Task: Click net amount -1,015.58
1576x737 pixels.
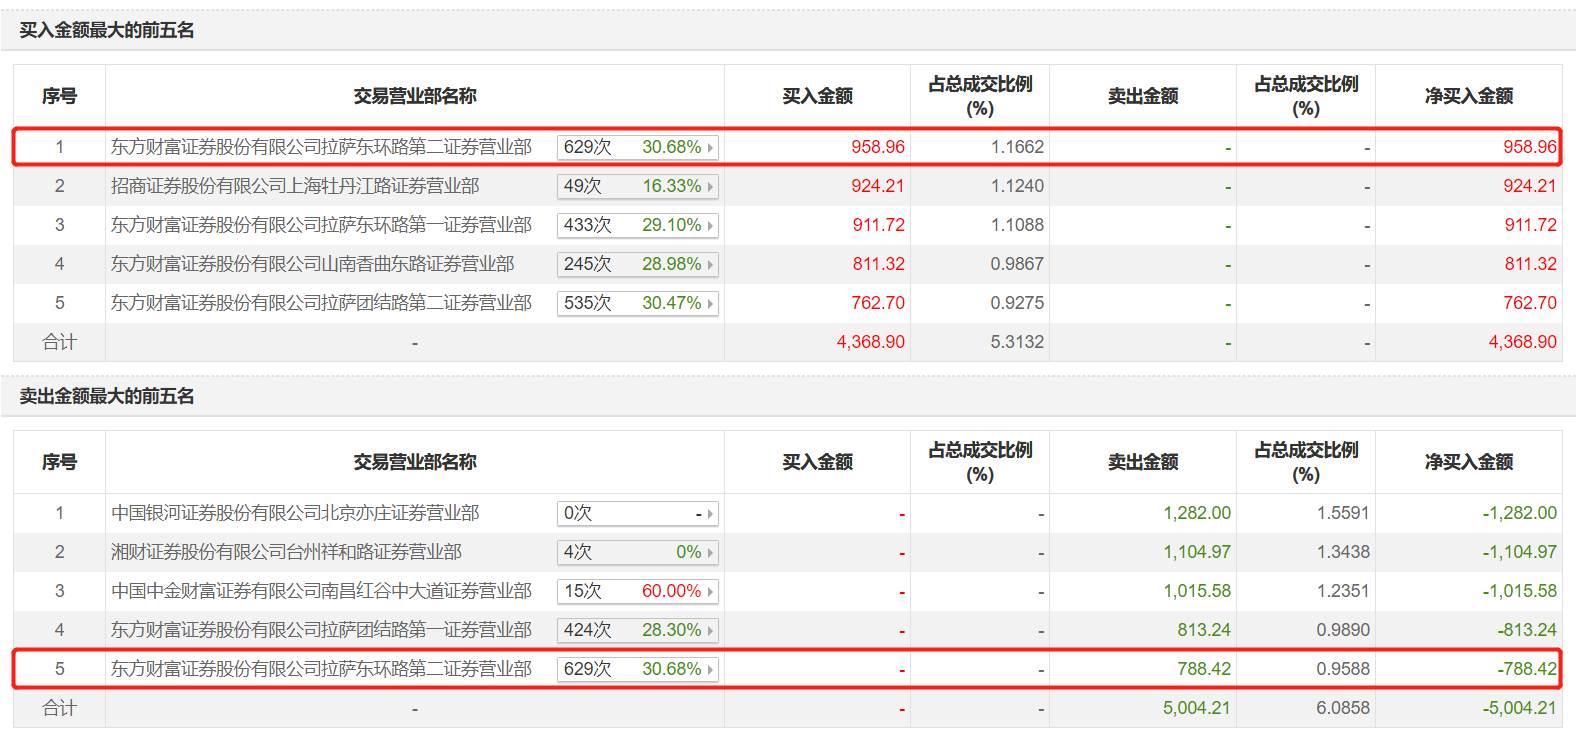Action: click(x=1520, y=591)
